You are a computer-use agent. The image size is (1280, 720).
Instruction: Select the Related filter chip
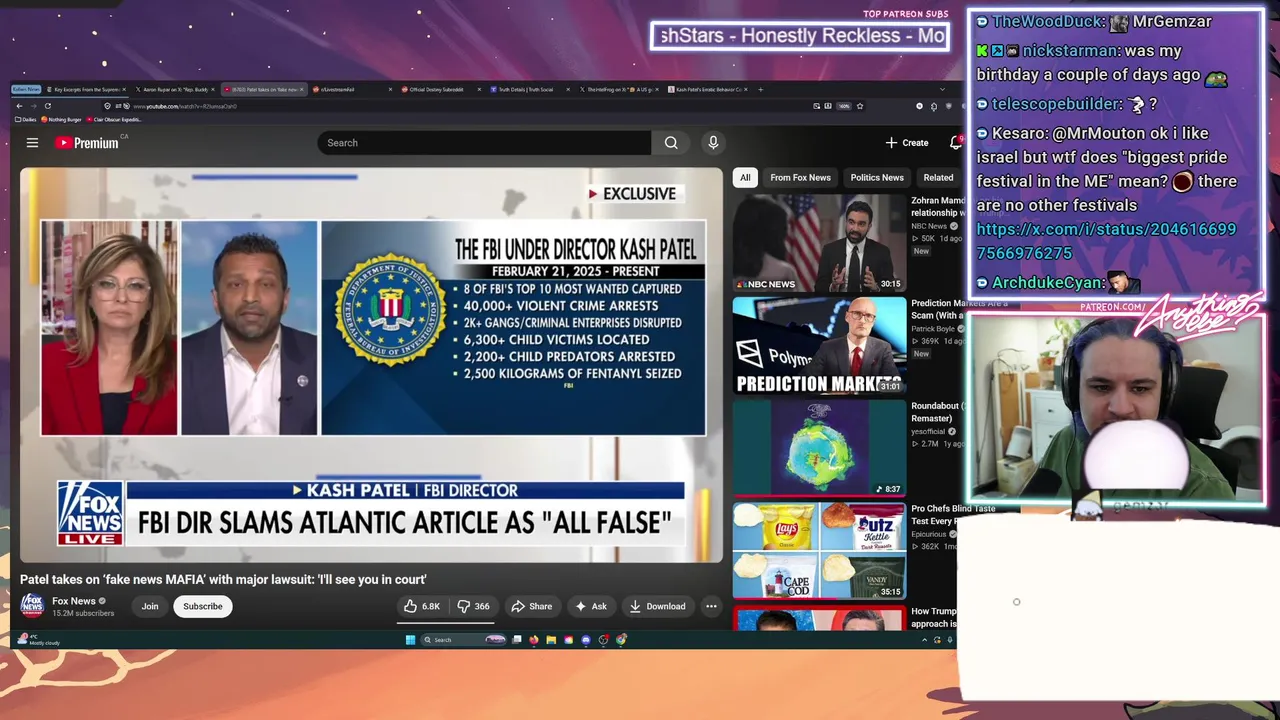pos(938,178)
